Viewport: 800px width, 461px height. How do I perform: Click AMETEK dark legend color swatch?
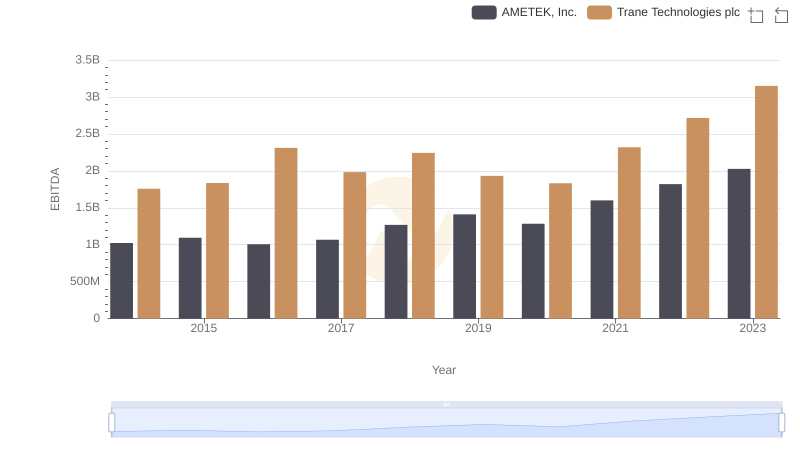484,12
